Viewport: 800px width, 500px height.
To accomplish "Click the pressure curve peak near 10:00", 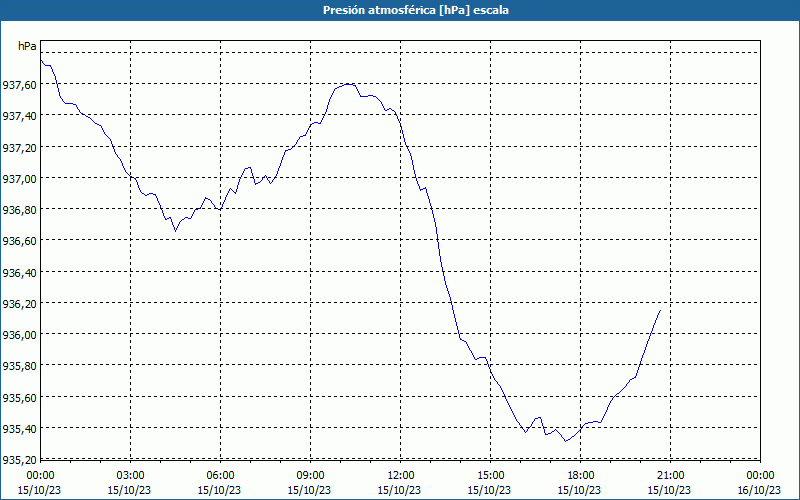I will [348, 84].
